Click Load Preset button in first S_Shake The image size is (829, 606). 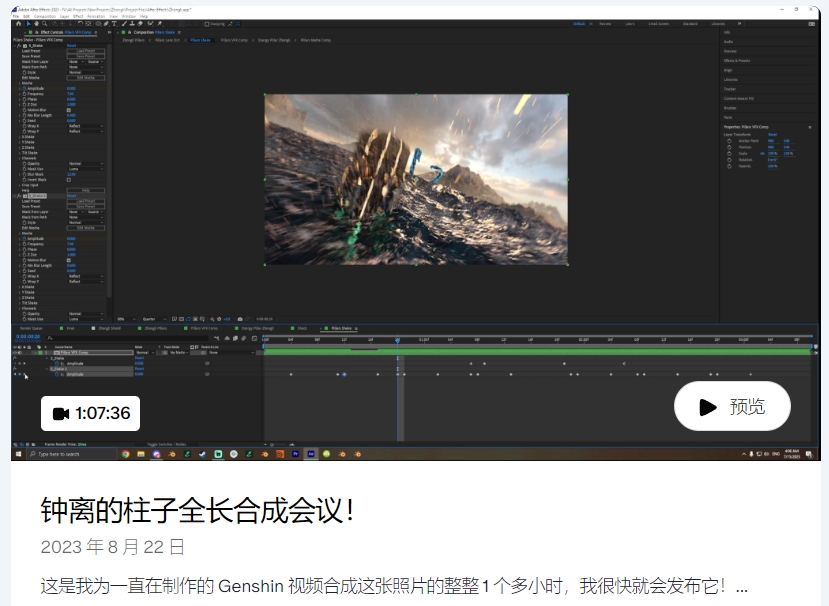click(86, 51)
